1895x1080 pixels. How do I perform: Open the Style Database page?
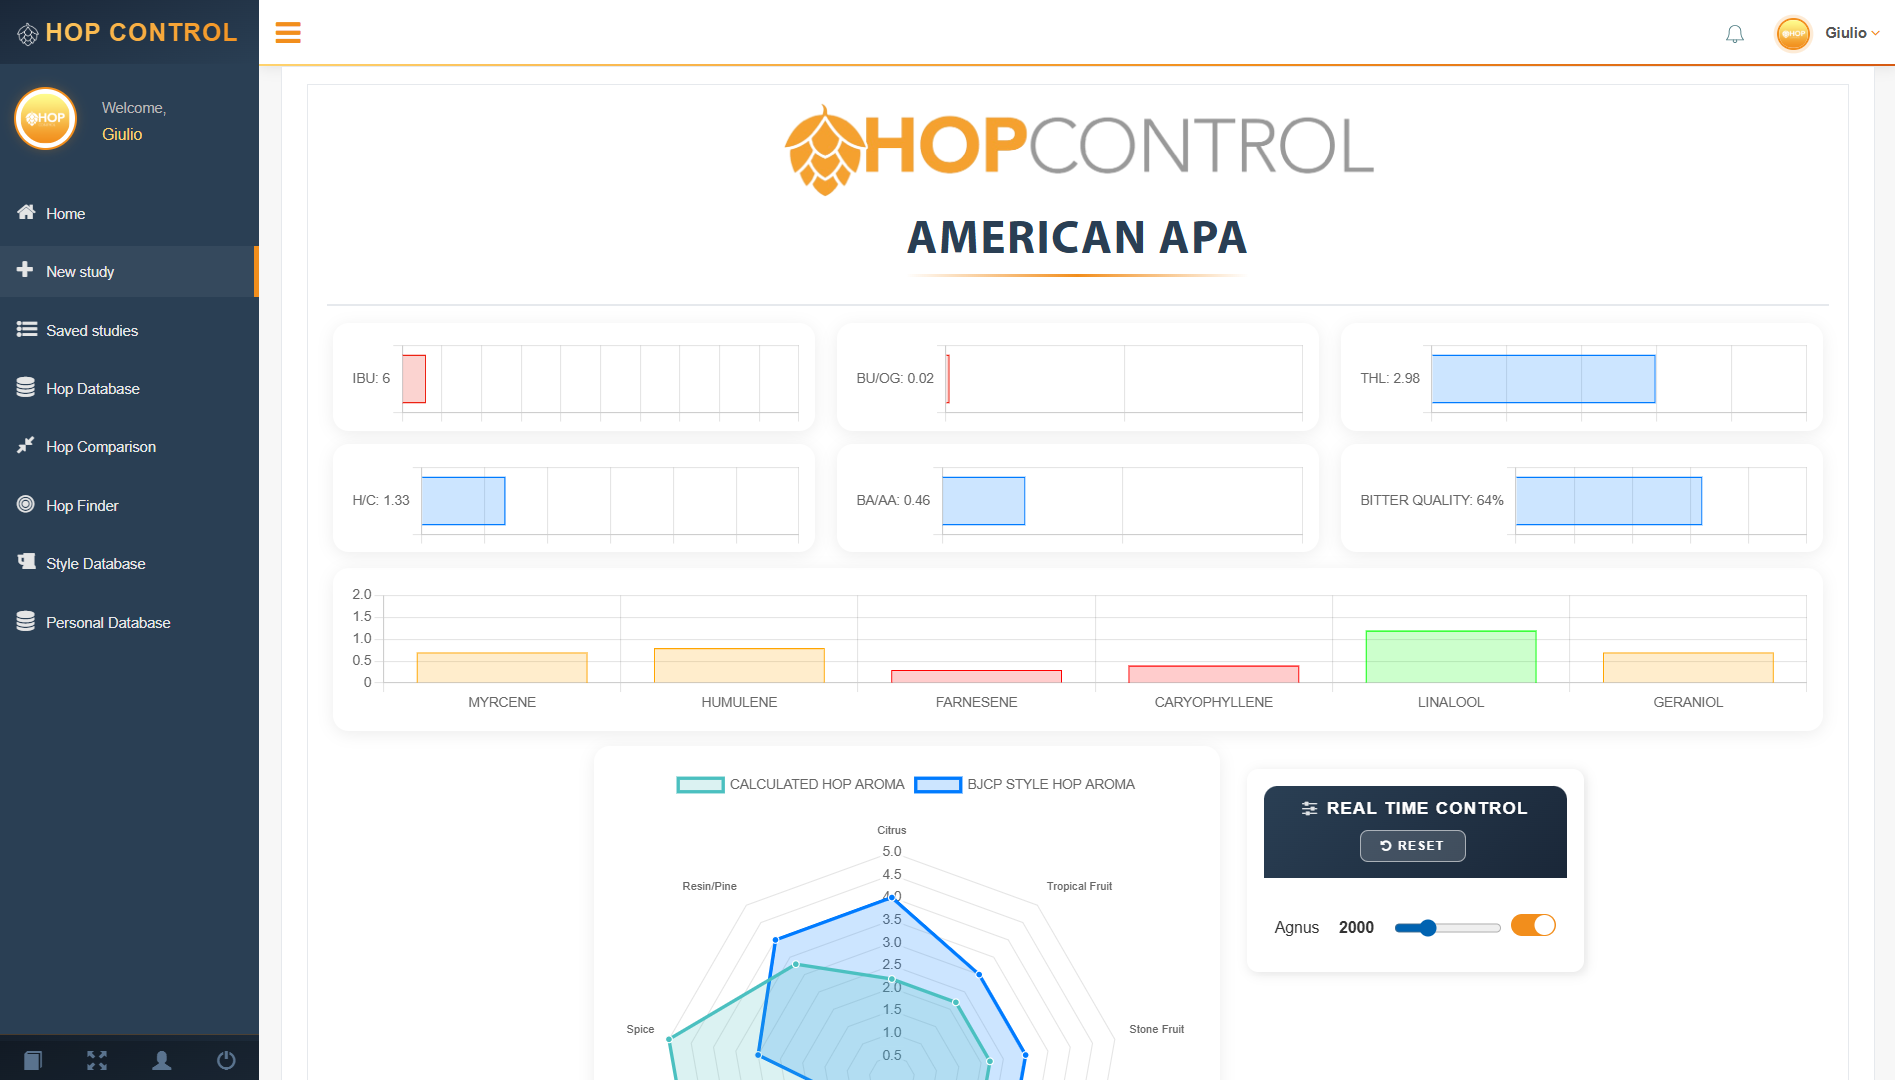129,563
